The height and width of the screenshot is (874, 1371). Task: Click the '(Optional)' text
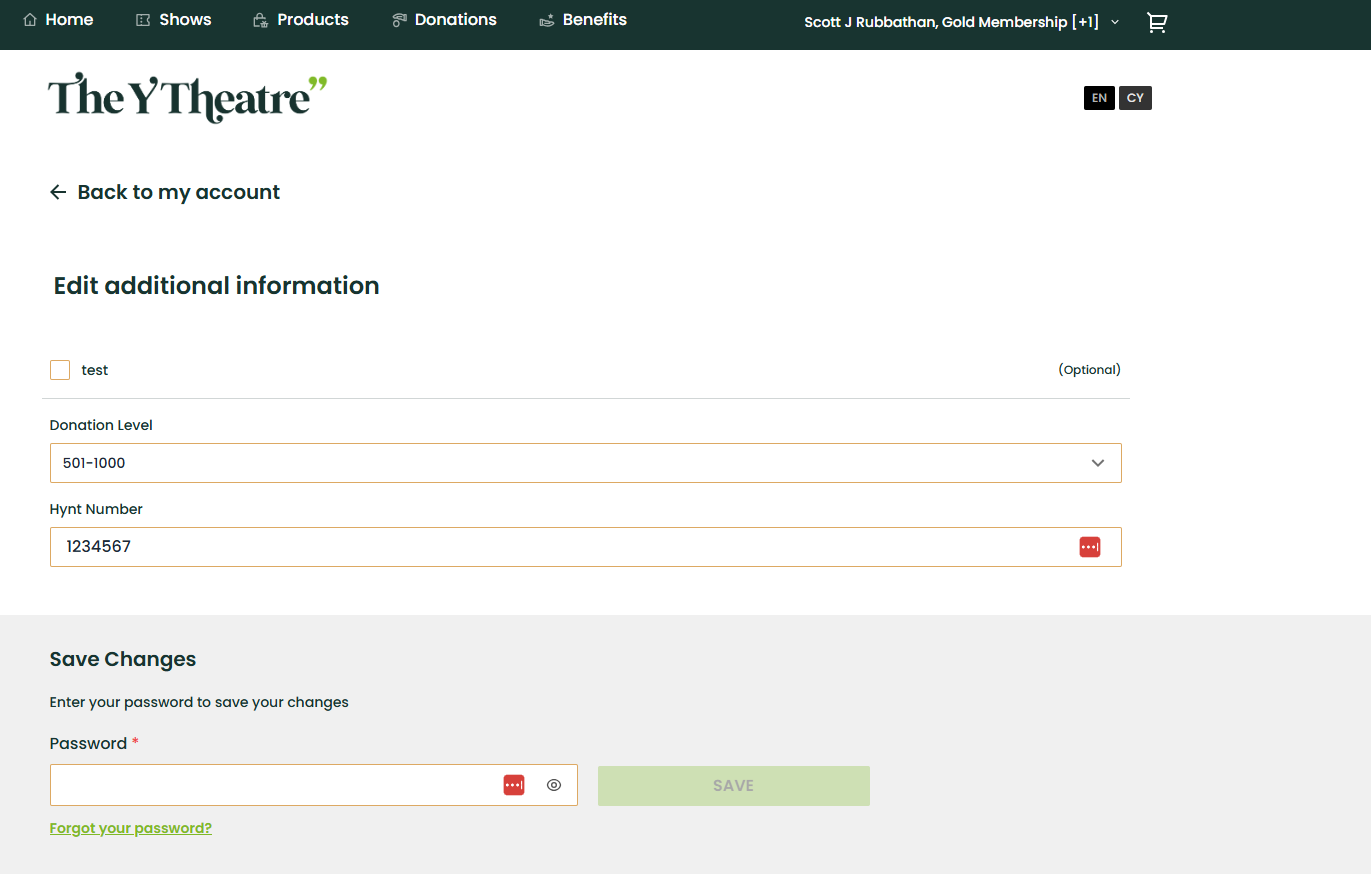[1090, 370]
